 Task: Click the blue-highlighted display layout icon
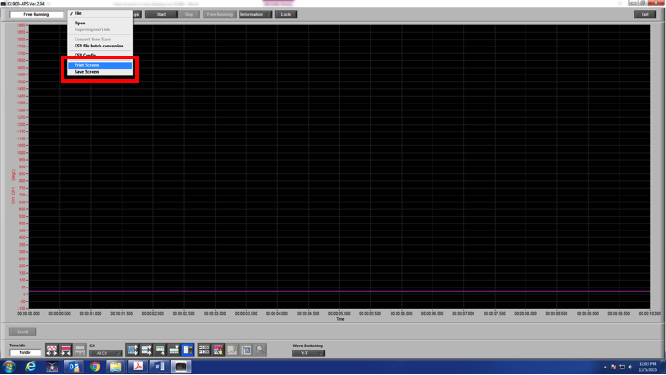[188, 350]
